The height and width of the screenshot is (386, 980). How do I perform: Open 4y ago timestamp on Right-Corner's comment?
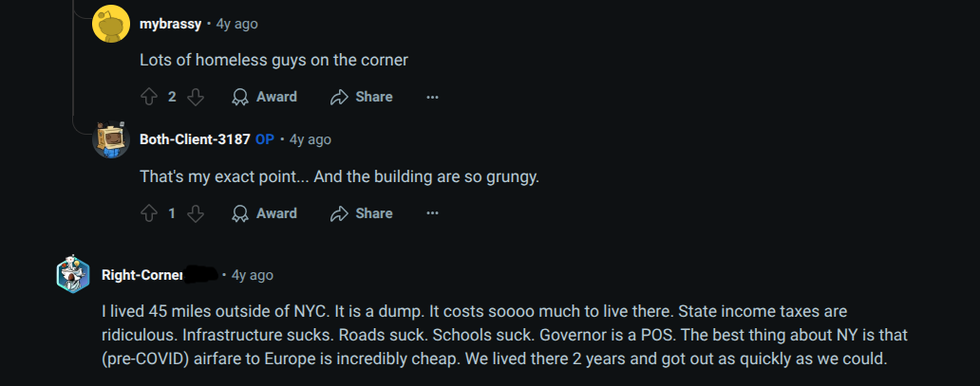[x=252, y=275]
